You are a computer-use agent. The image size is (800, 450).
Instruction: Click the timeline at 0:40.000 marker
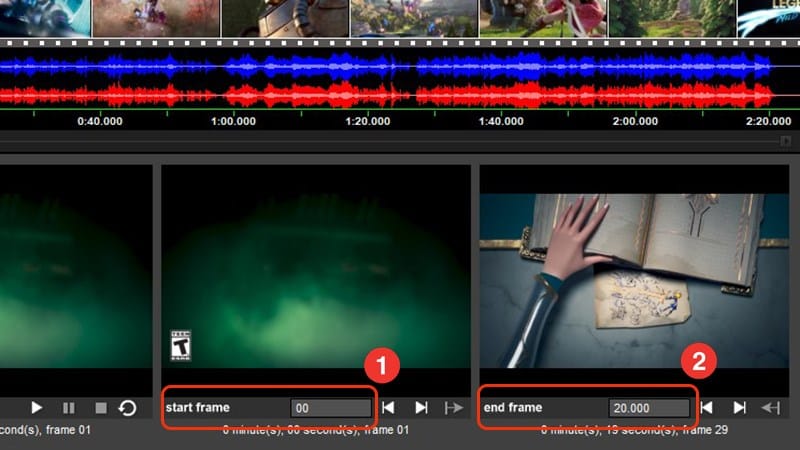click(x=100, y=121)
